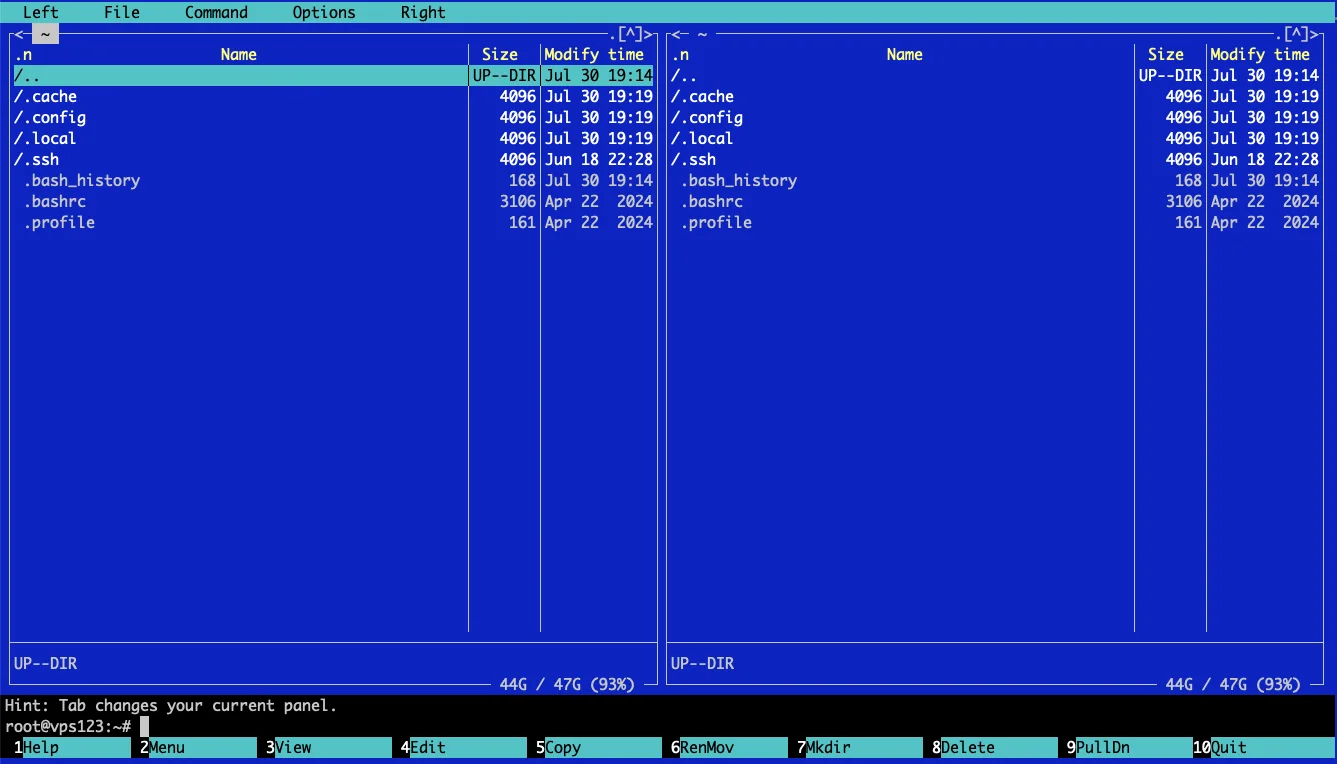Open the Left menu
1337x764 pixels.
tap(41, 12)
